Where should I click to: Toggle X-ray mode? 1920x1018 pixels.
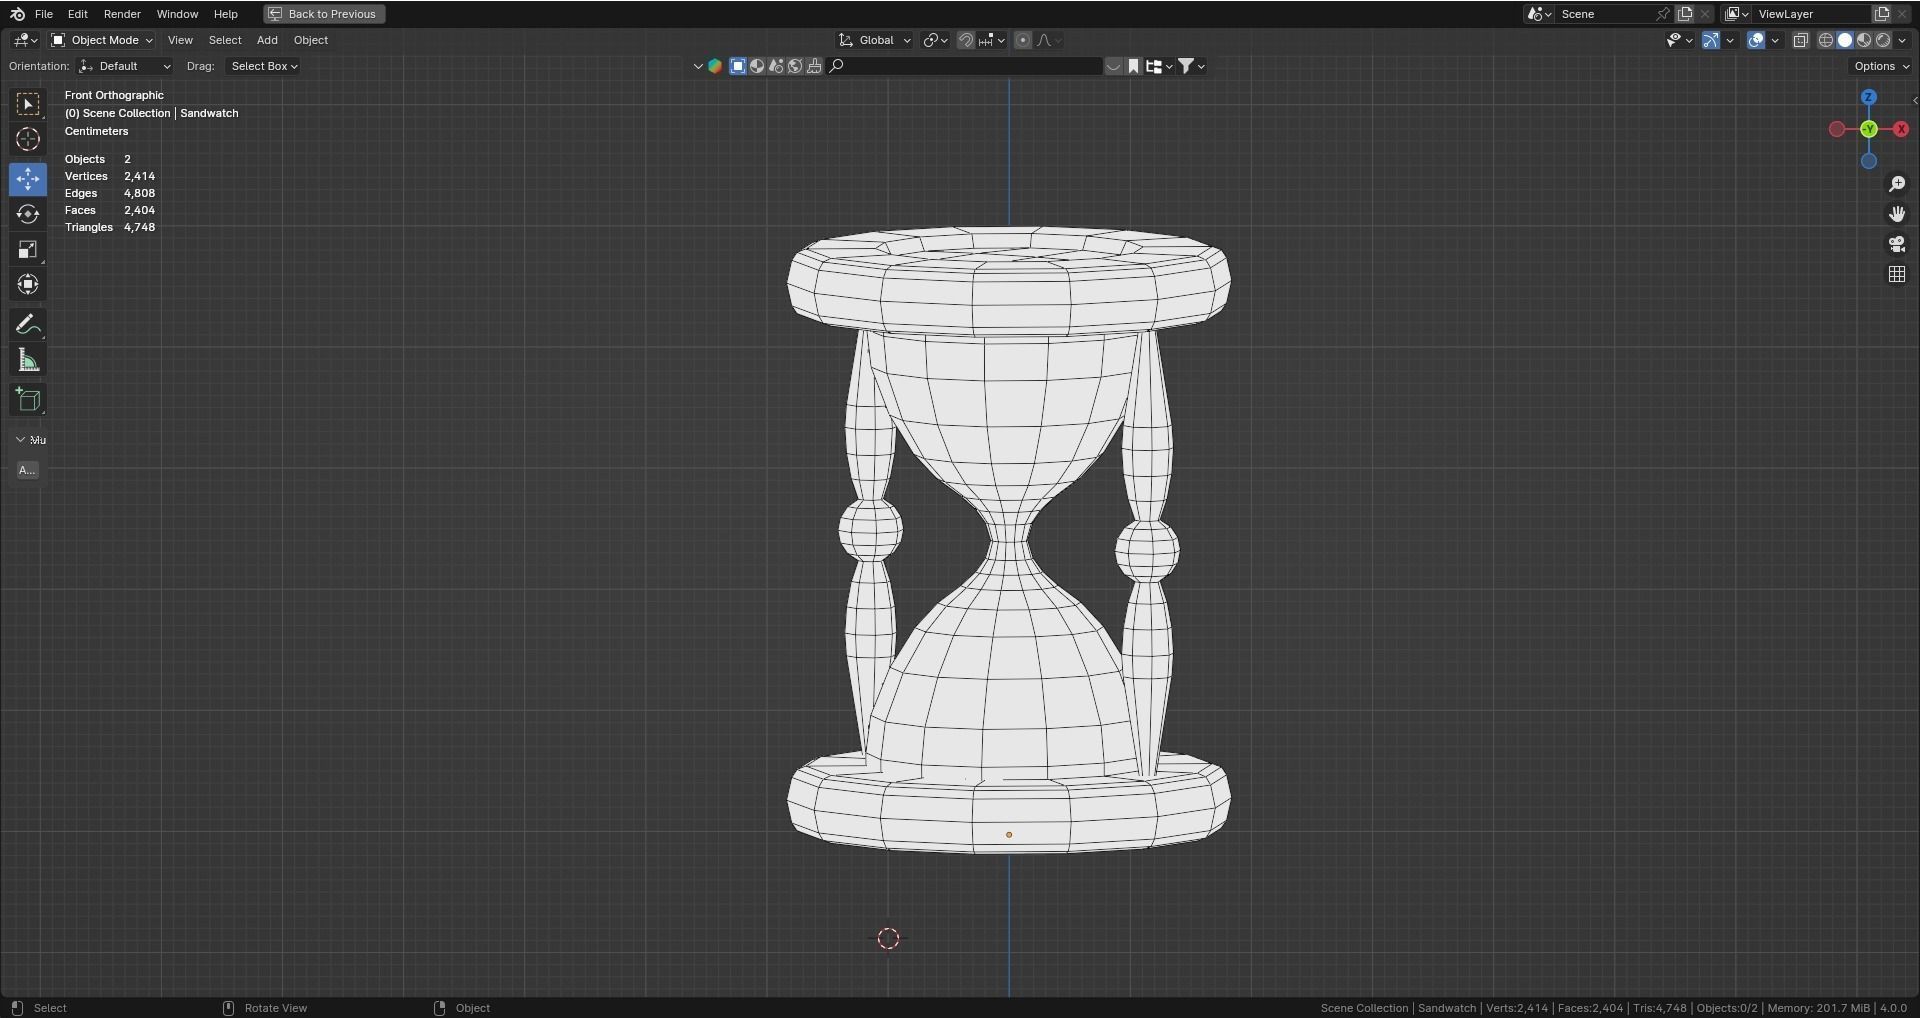point(1801,40)
